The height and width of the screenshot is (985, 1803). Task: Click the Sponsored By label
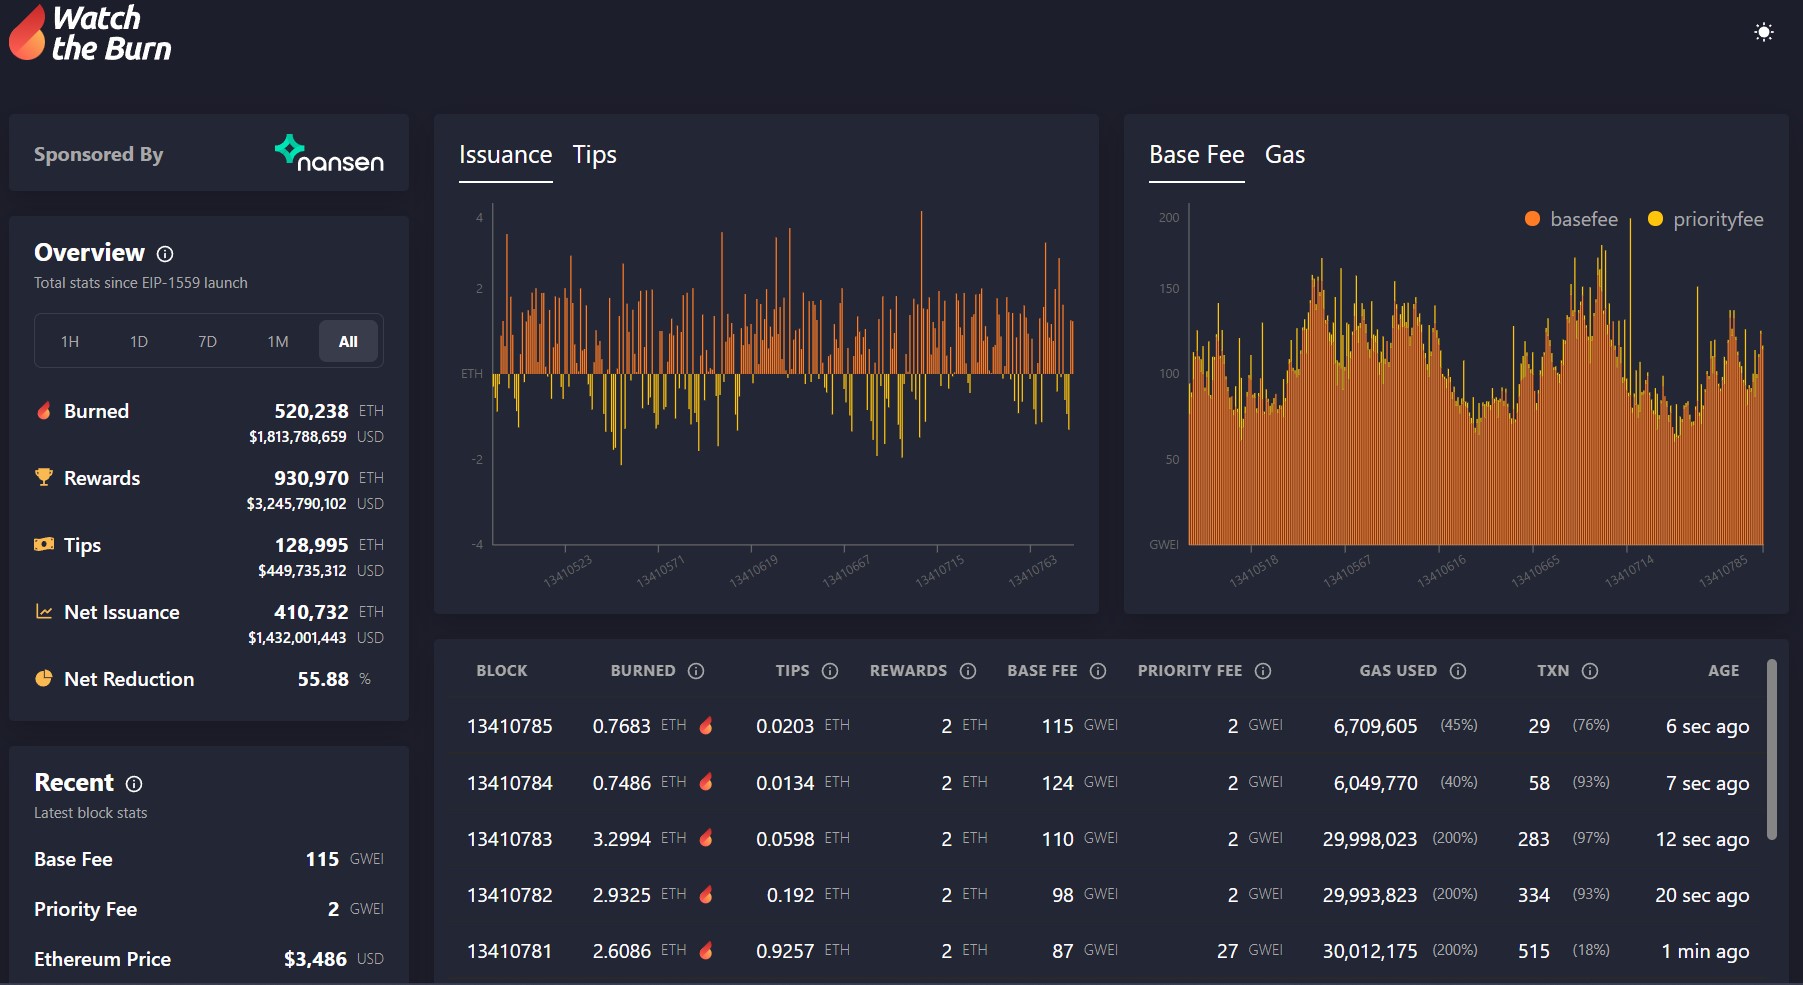98,154
